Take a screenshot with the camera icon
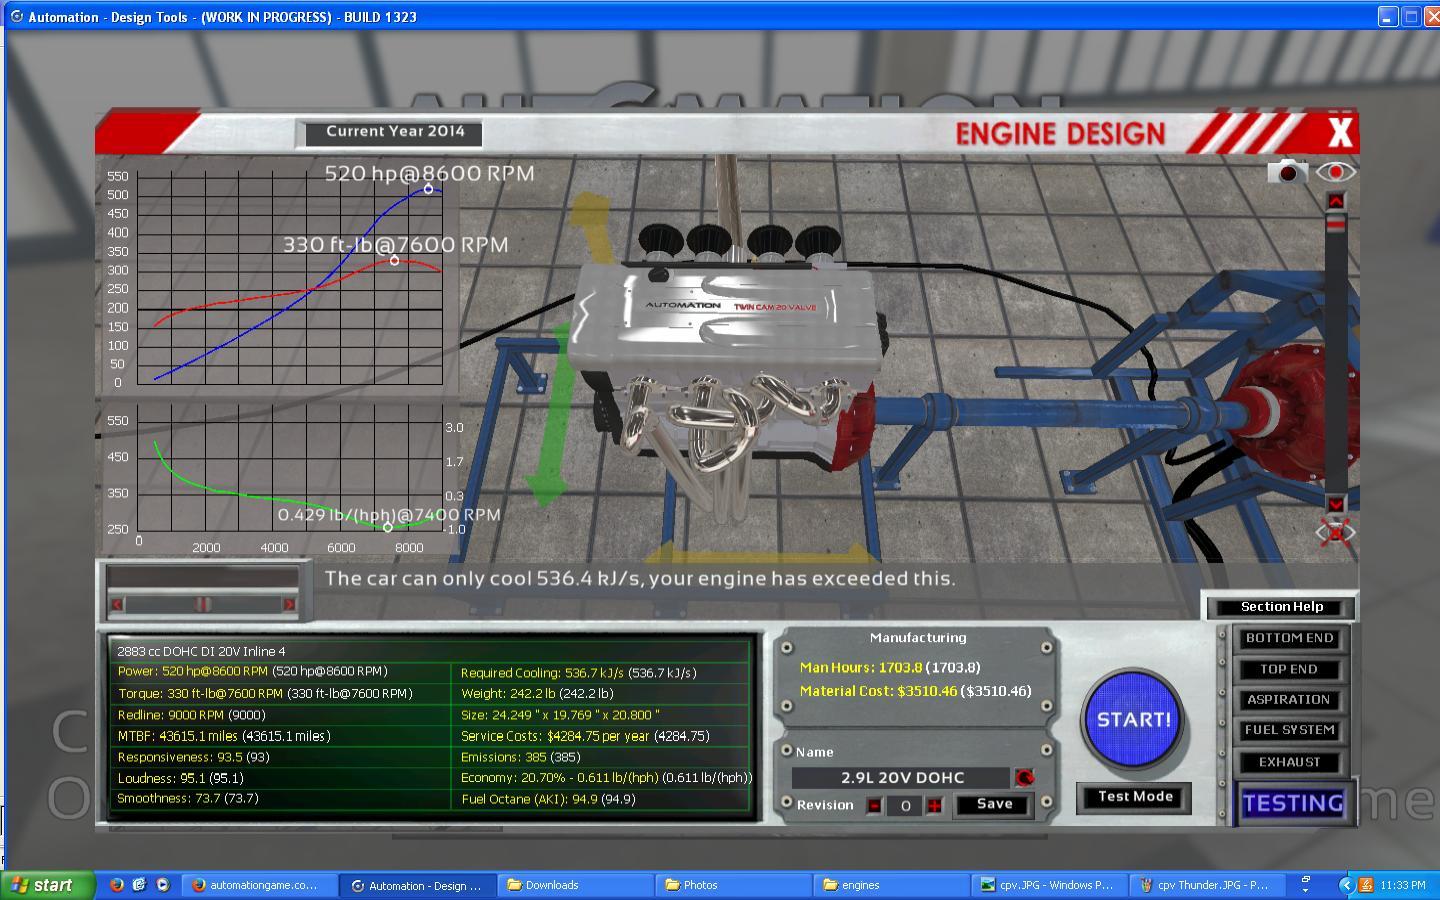The image size is (1440, 900). click(x=1287, y=172)
